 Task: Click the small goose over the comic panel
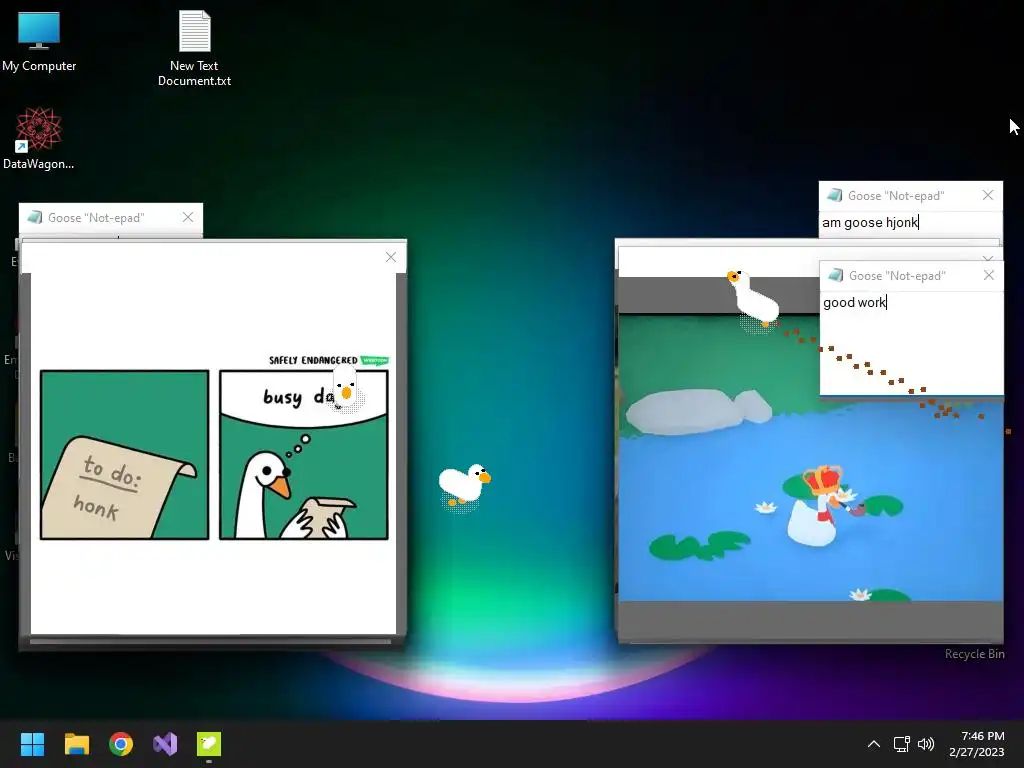coord(345,389)
